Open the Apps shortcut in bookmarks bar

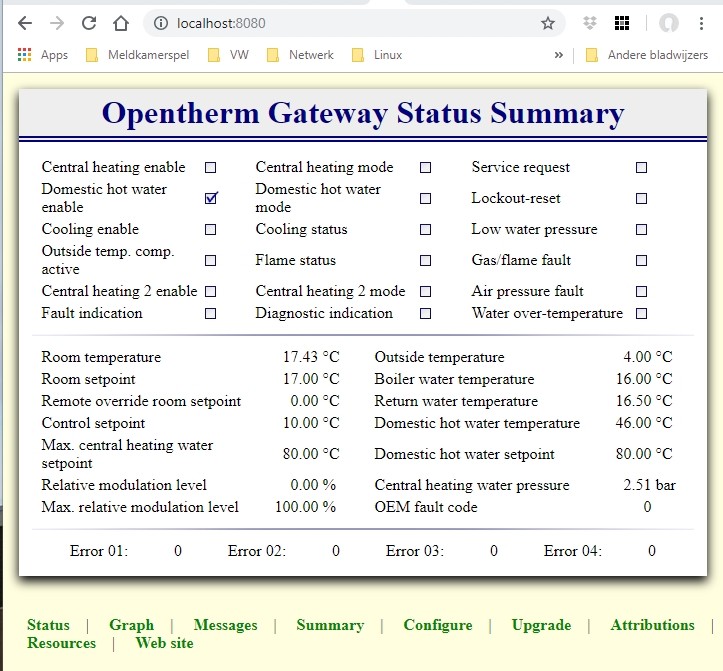pyautogui.click(x=43, y=55)
